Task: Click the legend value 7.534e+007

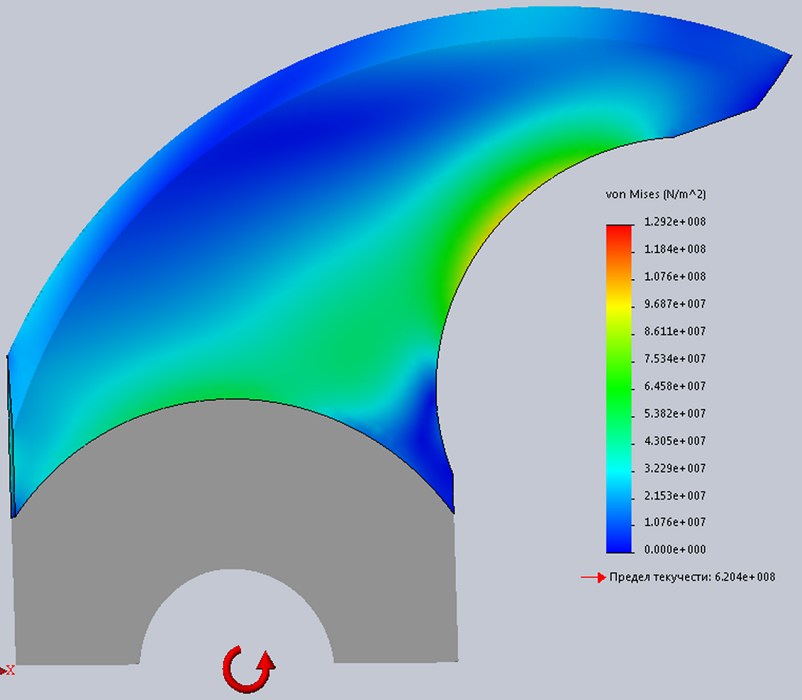Action: 675,359
